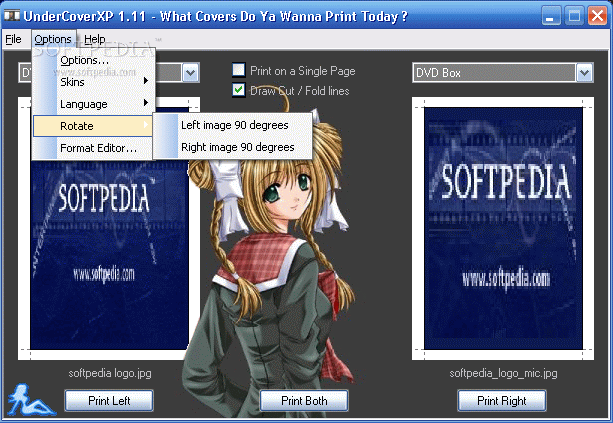Open the File menu
This screenshot has width=613, height=423.
[13, 39]
